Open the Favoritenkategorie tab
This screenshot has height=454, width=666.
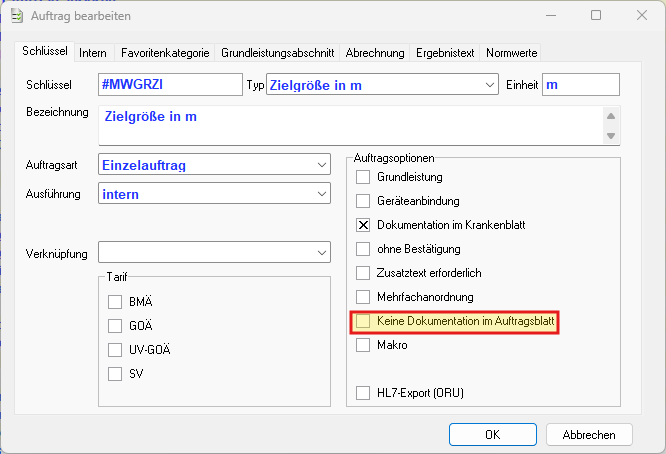pos(165,52)
